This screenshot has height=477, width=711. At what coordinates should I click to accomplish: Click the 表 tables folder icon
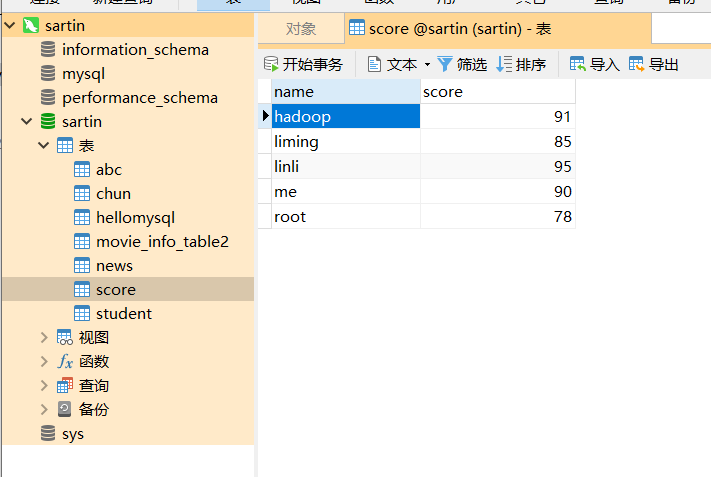pos(65,146)
